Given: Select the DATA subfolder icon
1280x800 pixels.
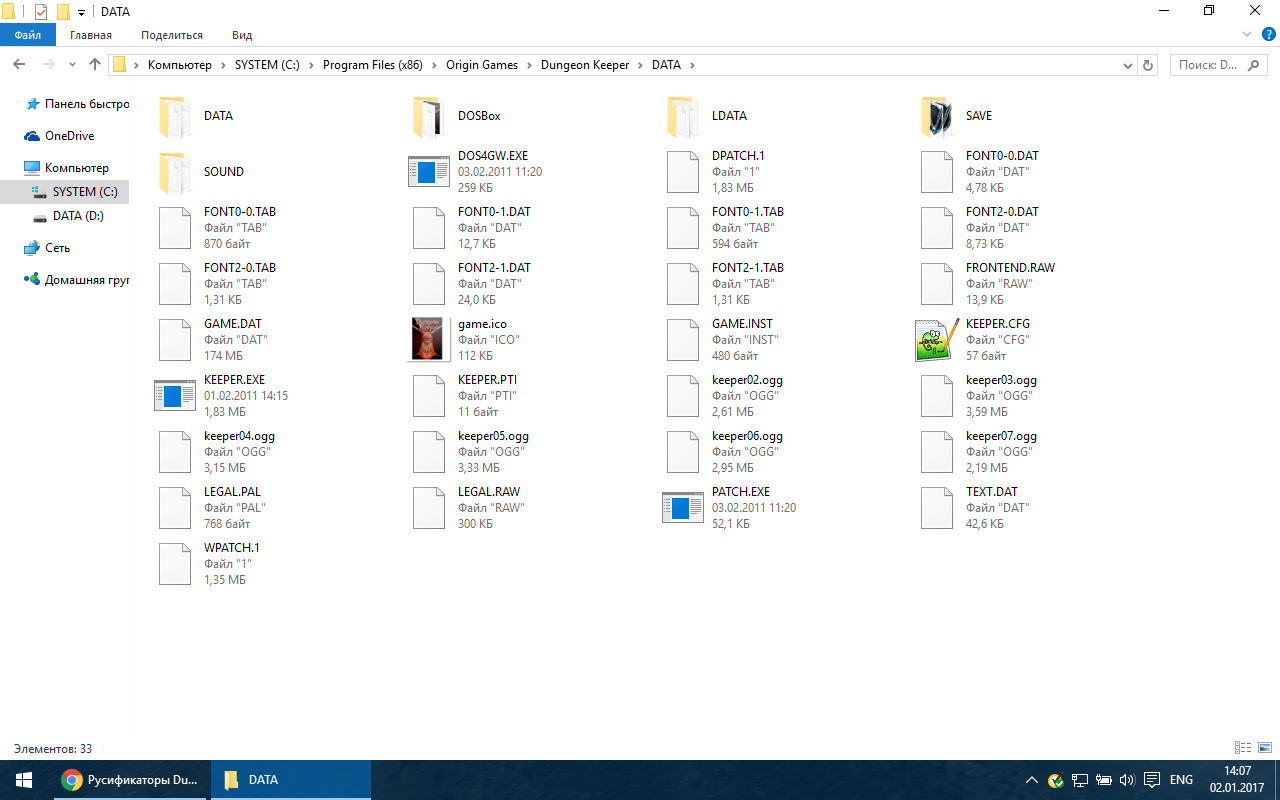Looking at the screenshot, I should [173, 117].
